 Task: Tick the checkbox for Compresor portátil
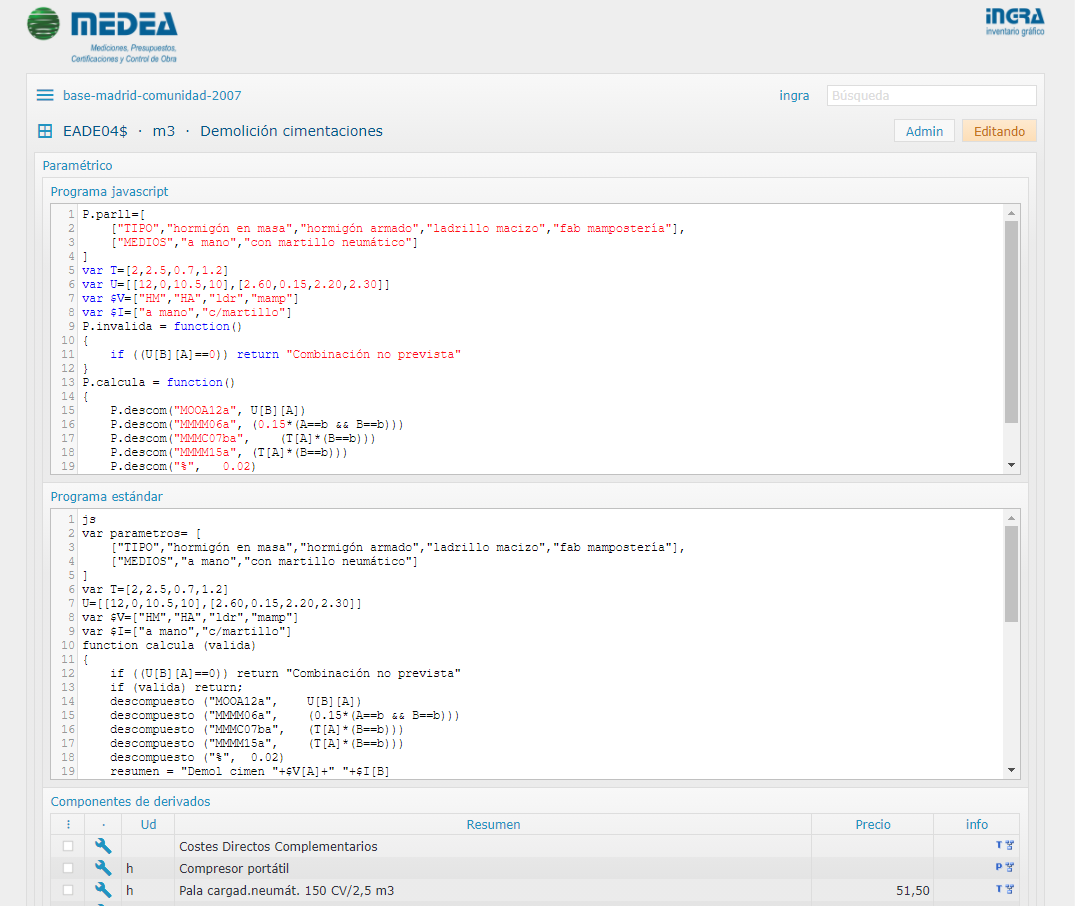(x=68, y=868)
